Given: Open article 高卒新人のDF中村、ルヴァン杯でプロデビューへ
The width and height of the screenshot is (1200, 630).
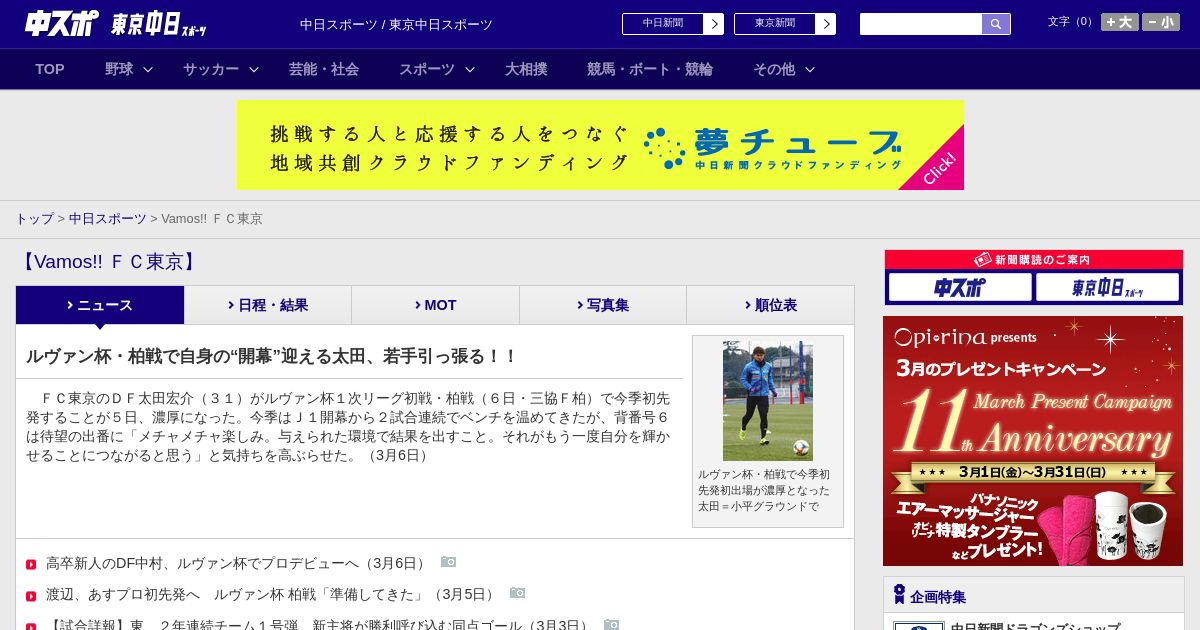Looking at the screenshot, I should (x=238, y=563).
